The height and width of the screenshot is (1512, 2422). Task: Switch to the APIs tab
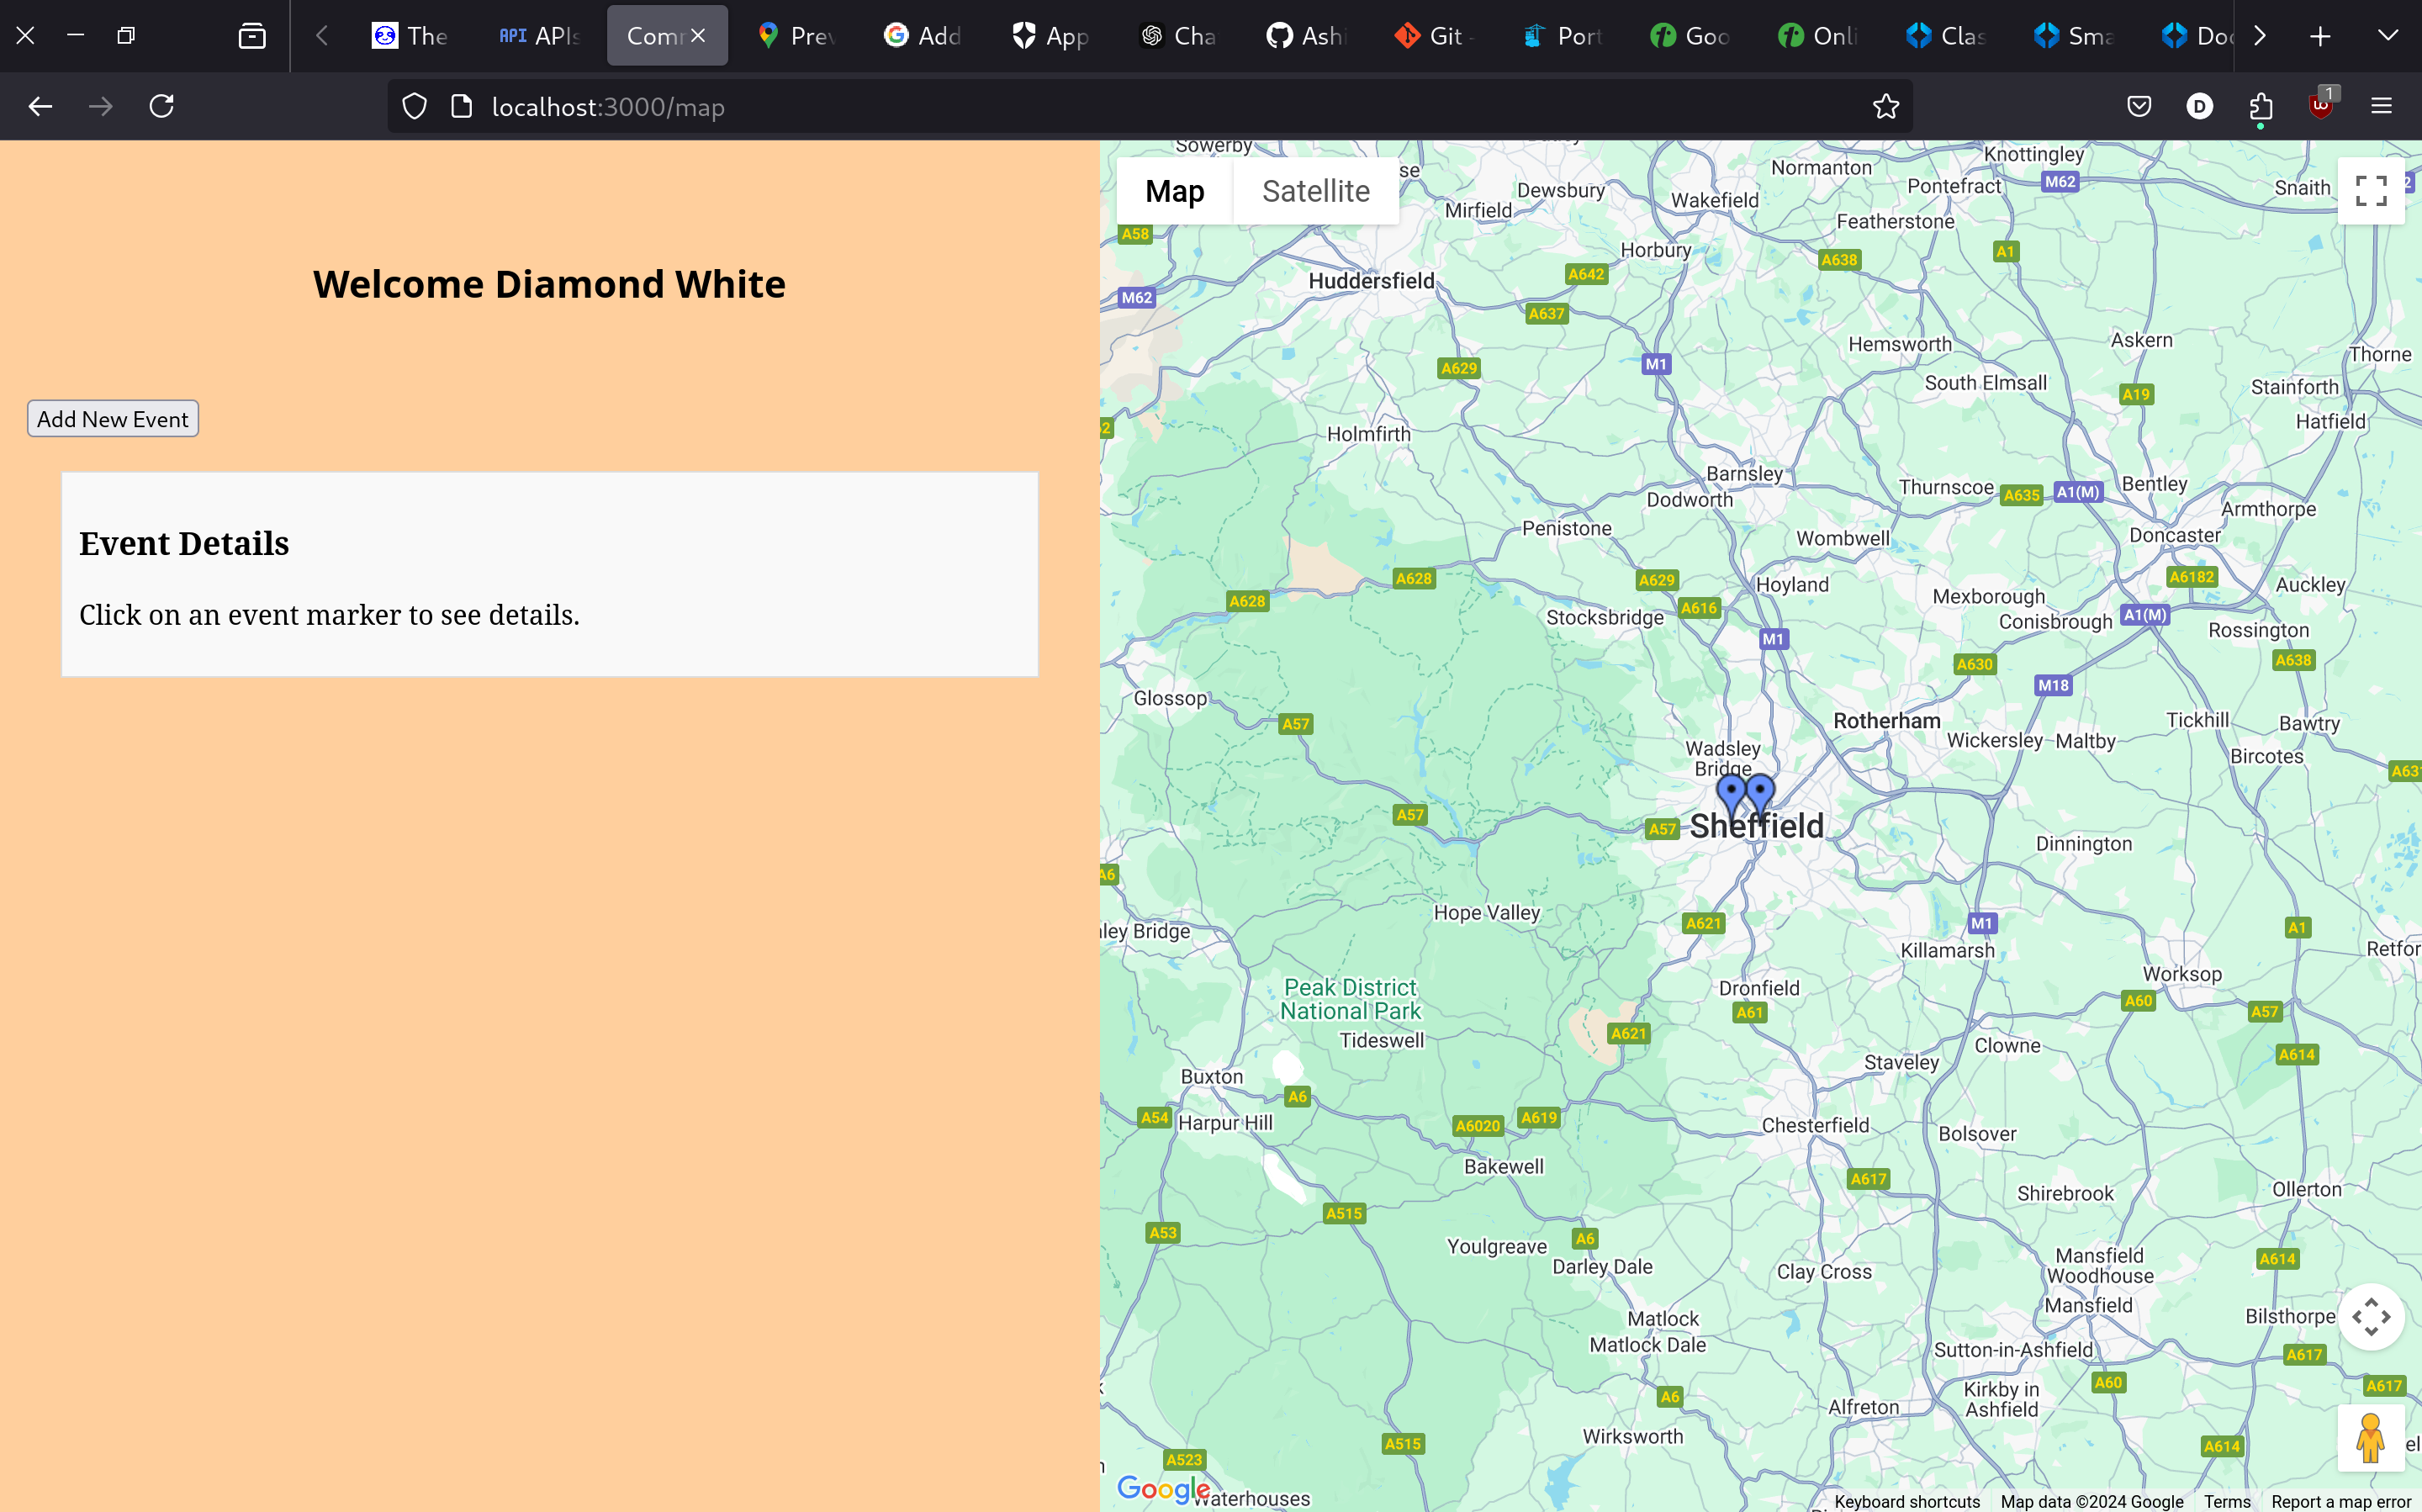coord(540,36)
